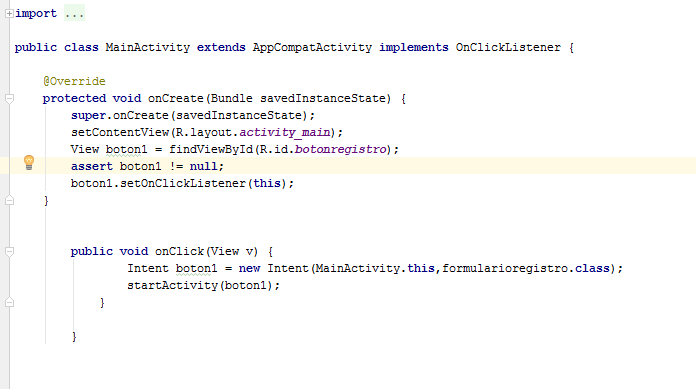
Task: Click findViewById method call
Action: point(211,149)
